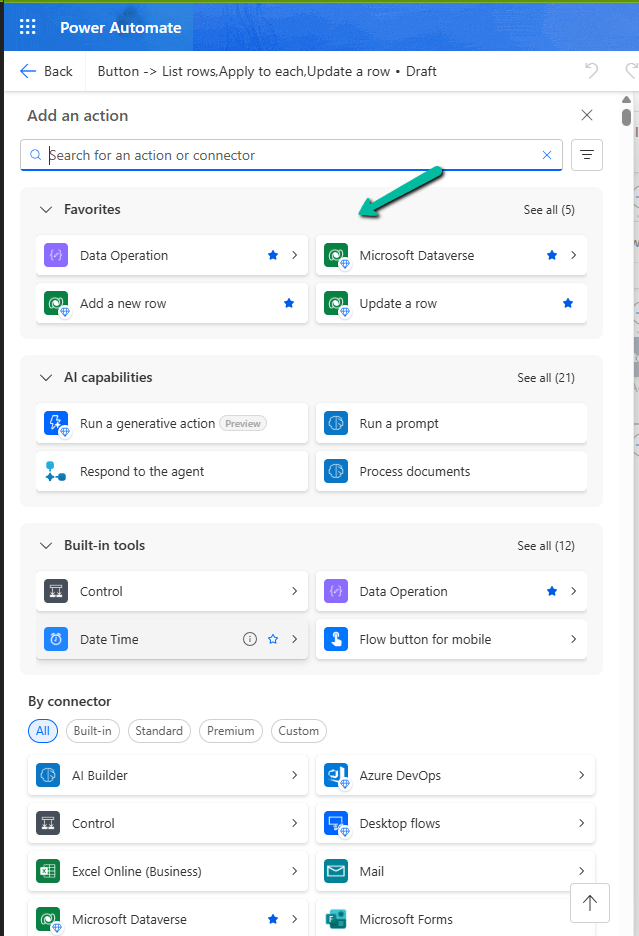
Task: Open "See all (21)" AI capabilities
Action: pos(546,377)
